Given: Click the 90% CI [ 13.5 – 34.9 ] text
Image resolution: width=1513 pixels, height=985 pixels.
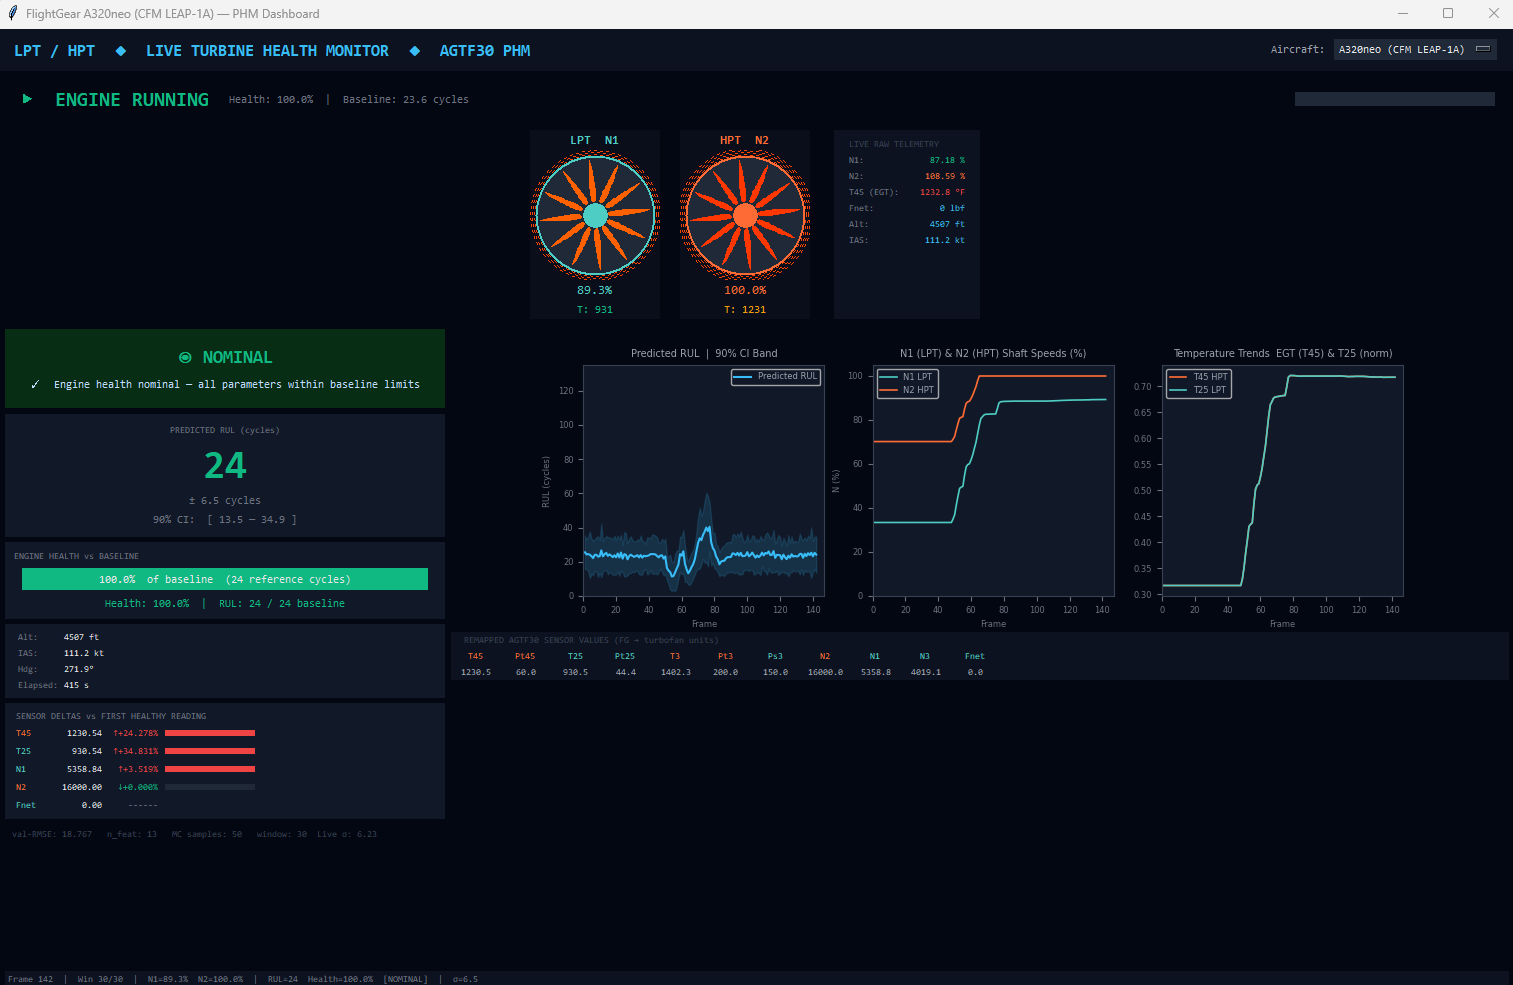Looking at the screenshot, I should point(225,519).
